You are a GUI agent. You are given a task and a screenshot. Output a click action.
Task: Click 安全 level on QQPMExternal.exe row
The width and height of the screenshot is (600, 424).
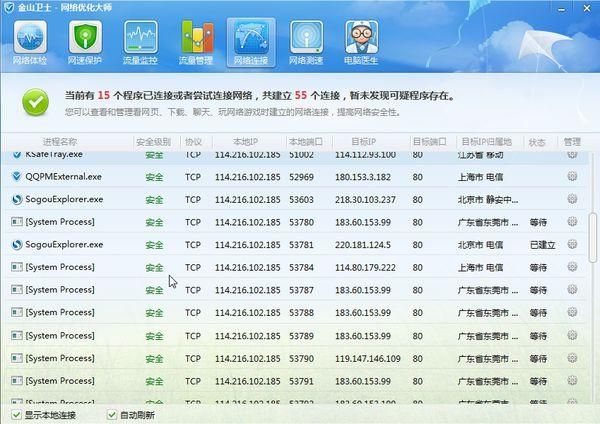[154, 177]
